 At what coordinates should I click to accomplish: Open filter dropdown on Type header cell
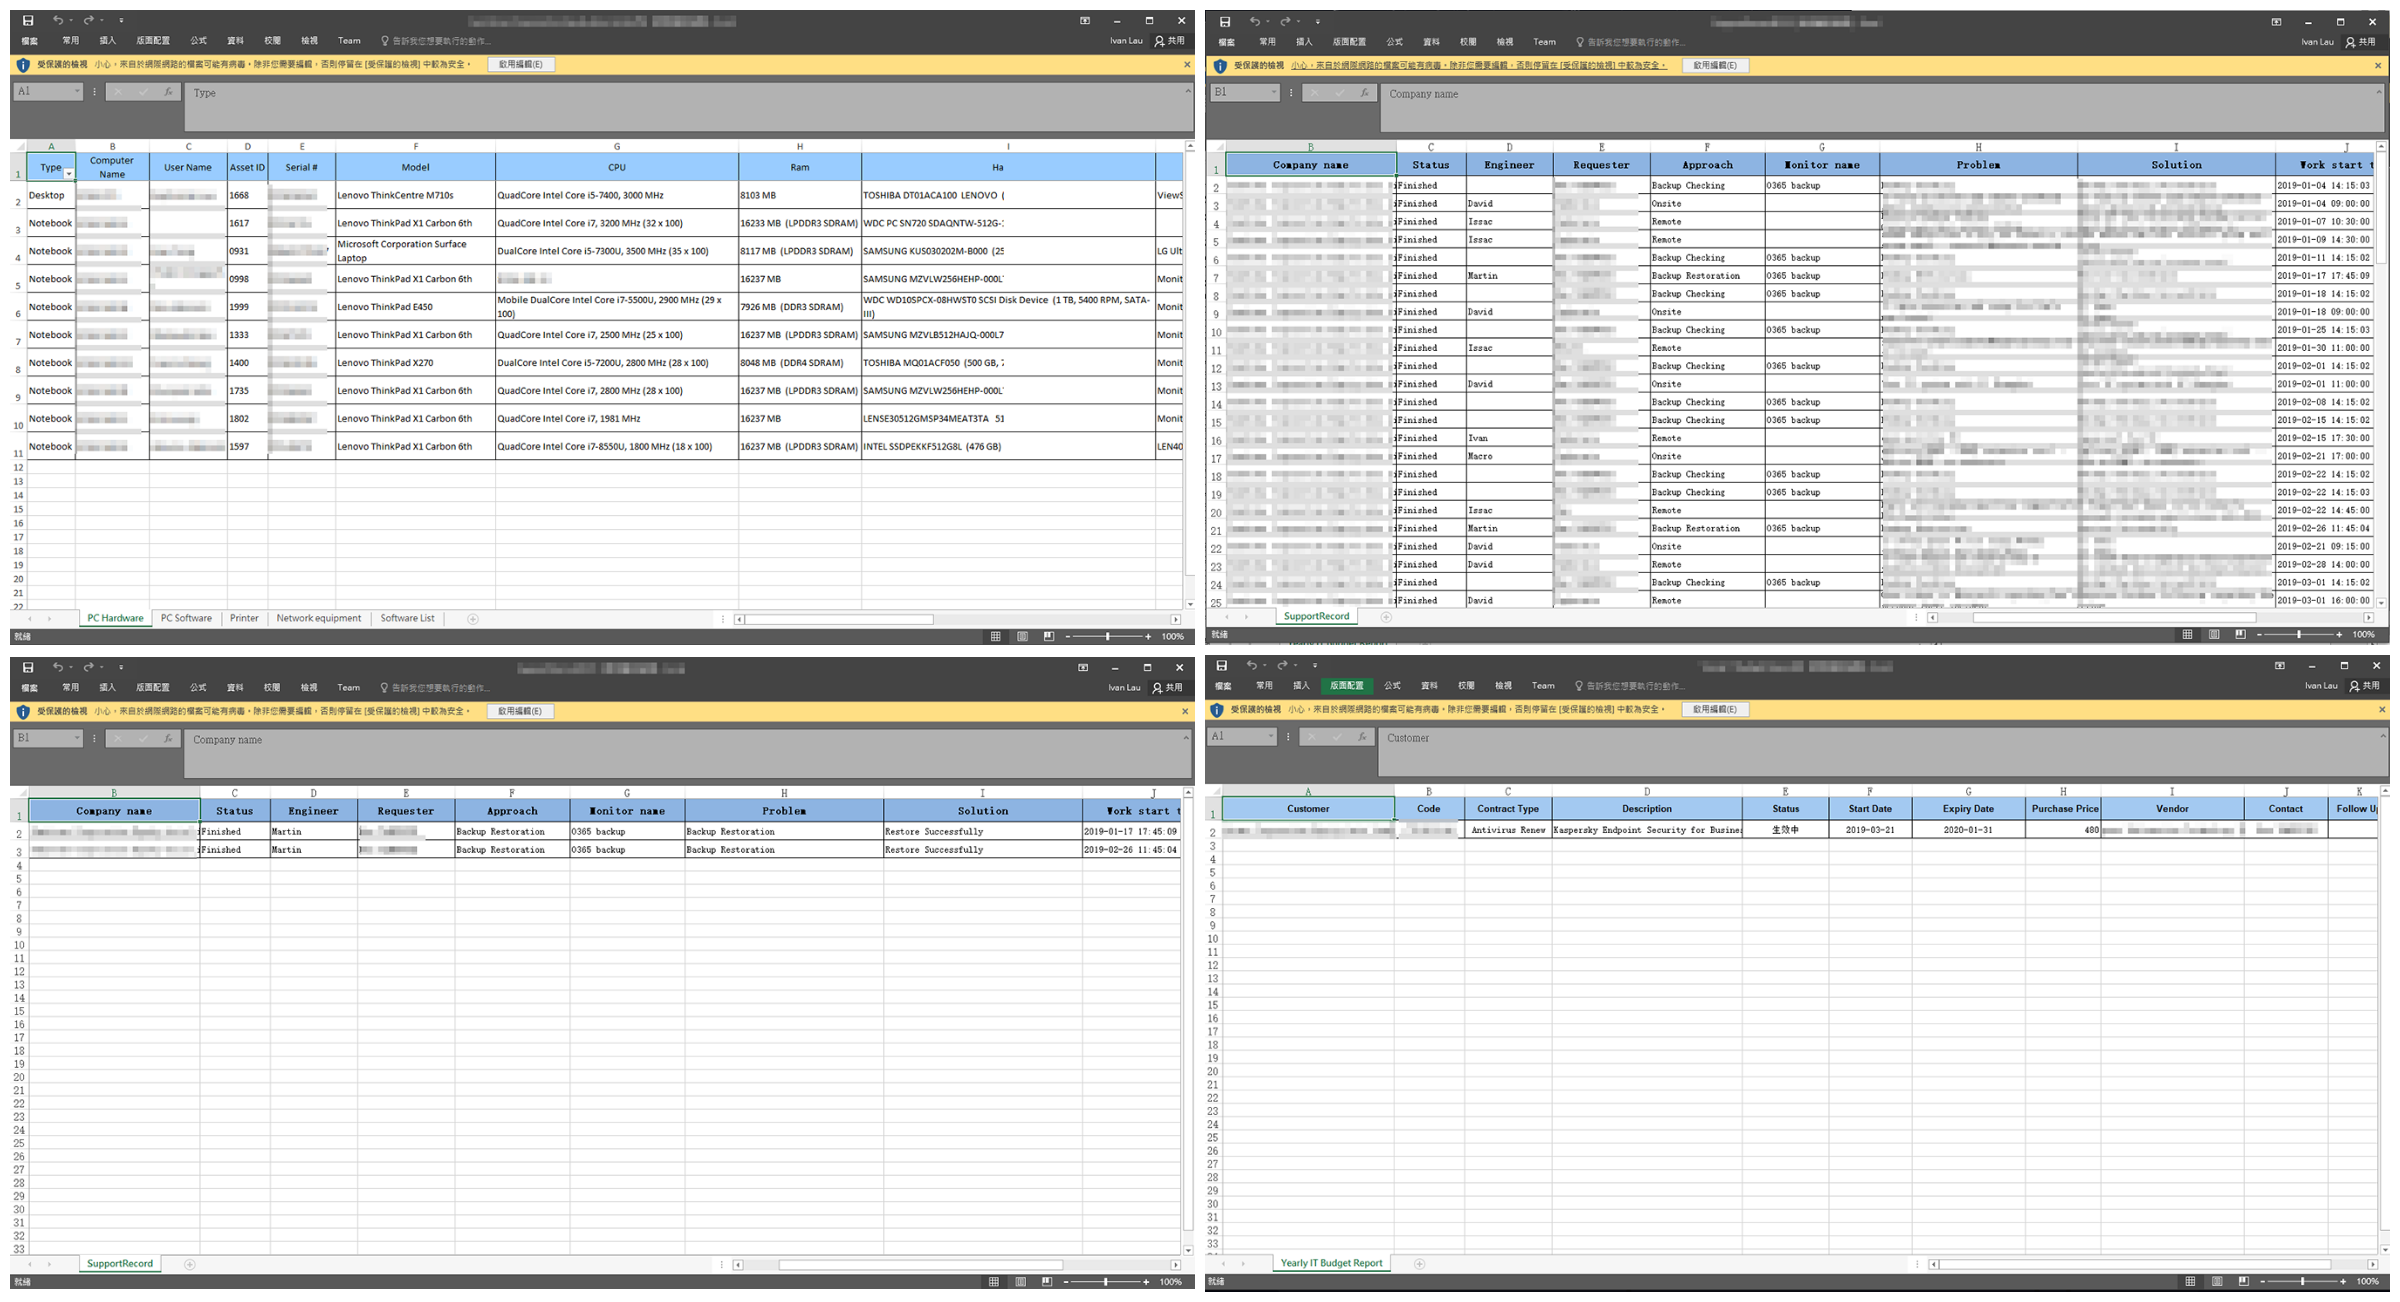point(68,174)
